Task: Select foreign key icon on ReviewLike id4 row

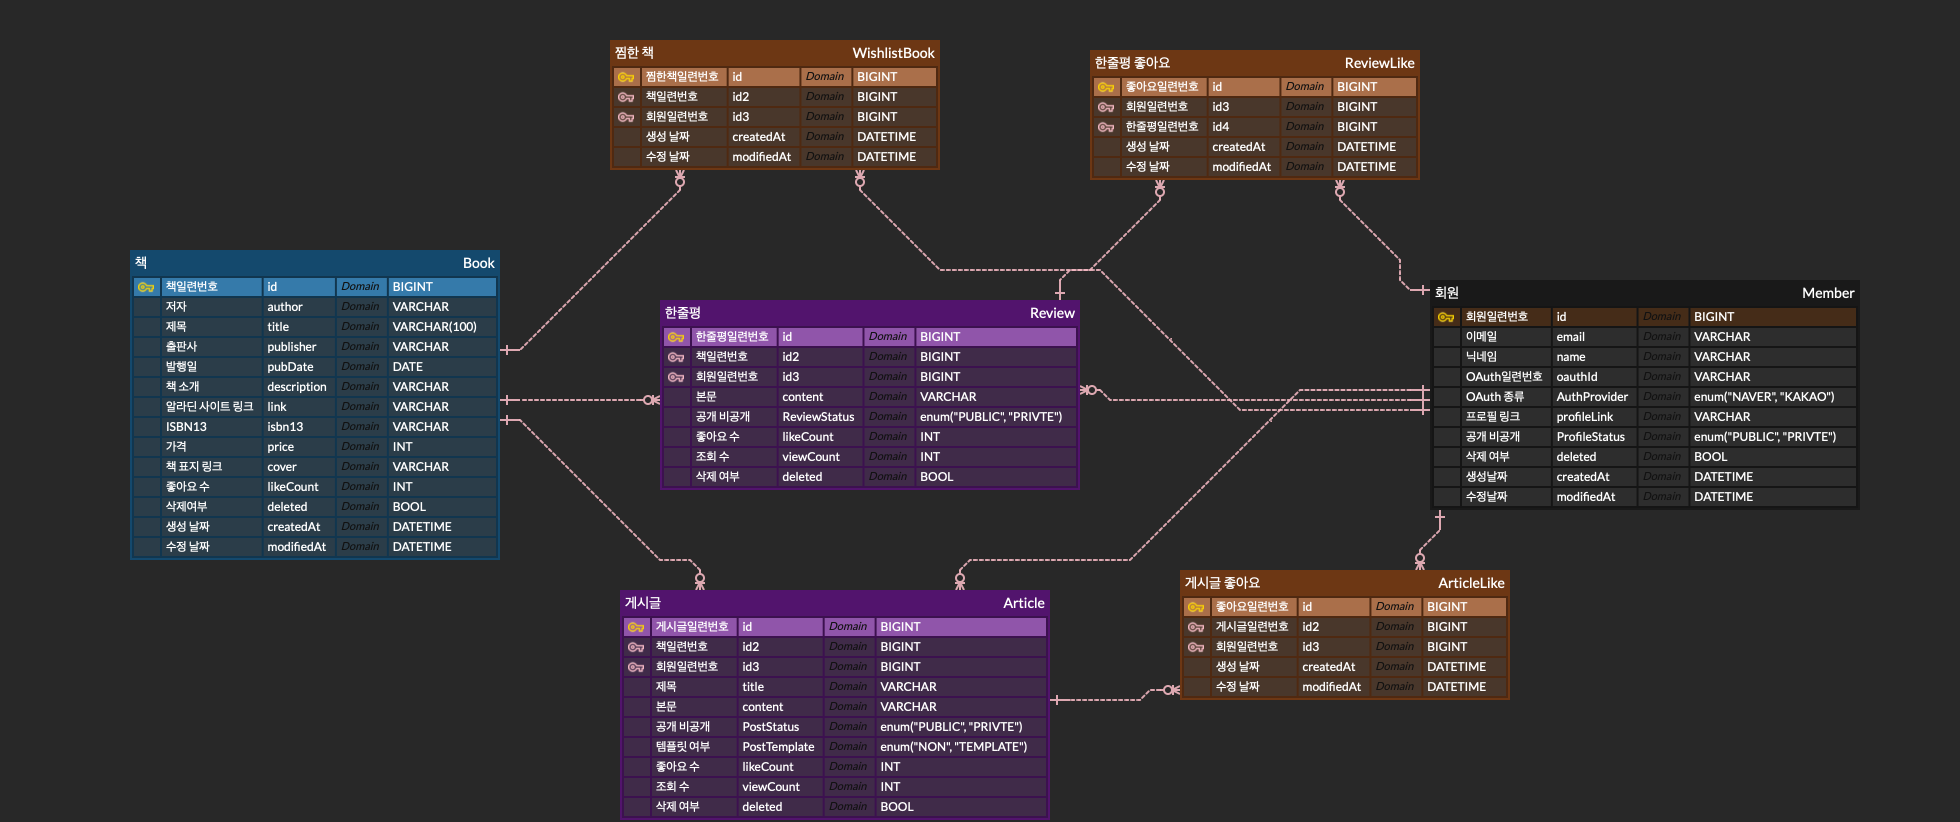Action: coord(1106,127)
